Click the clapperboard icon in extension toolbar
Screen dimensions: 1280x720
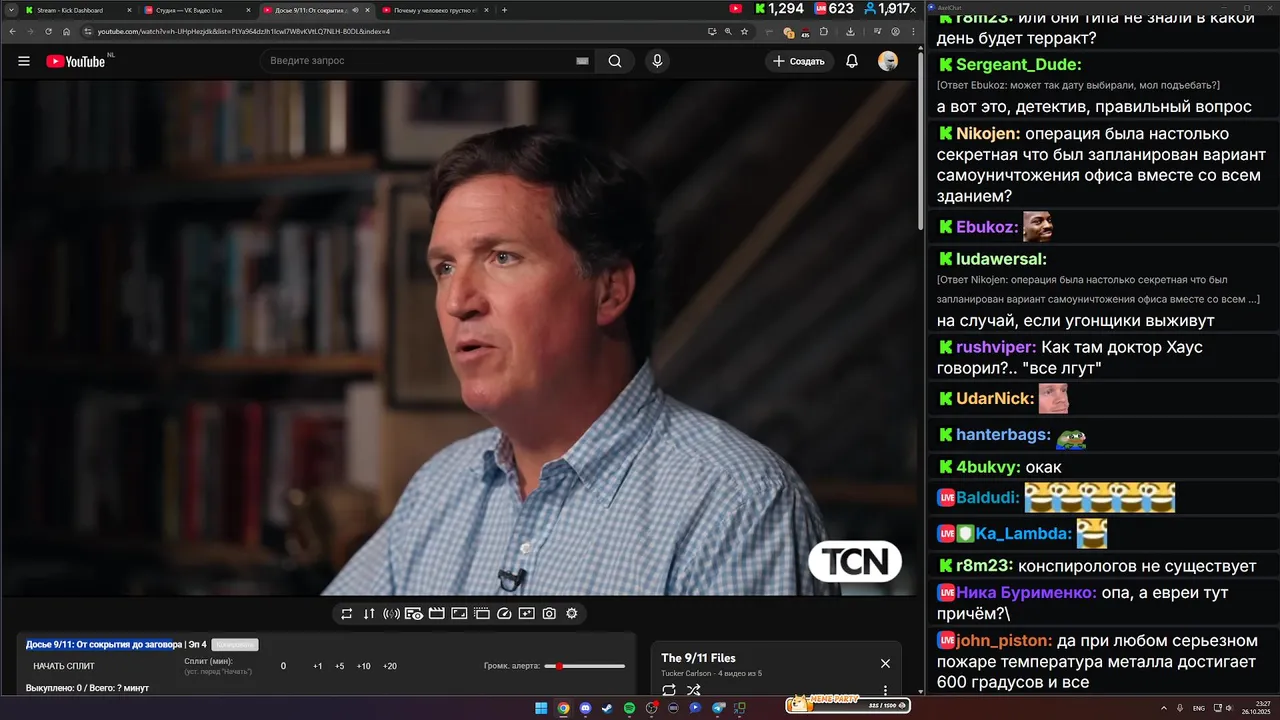coord(437,614)
